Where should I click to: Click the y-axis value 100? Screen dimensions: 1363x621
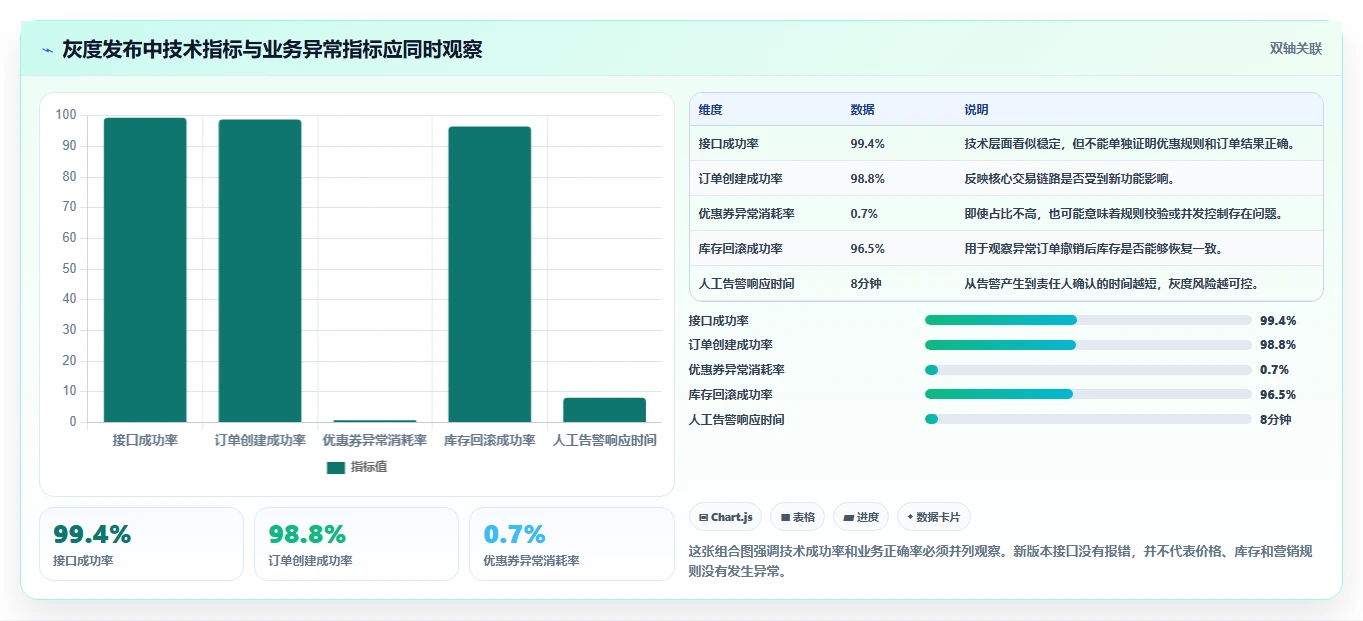click(66, 115)
